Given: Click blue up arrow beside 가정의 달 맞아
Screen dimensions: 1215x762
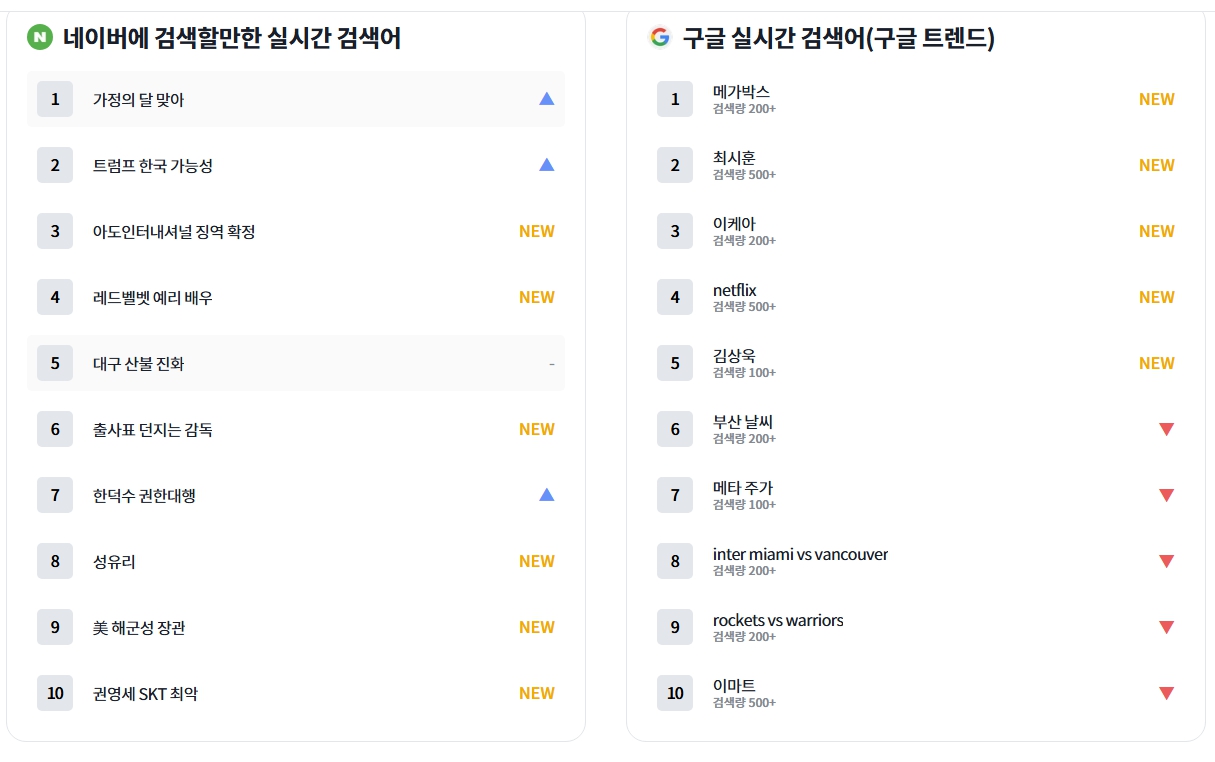Looking at the screenshot, I should (x=546, y=99).
